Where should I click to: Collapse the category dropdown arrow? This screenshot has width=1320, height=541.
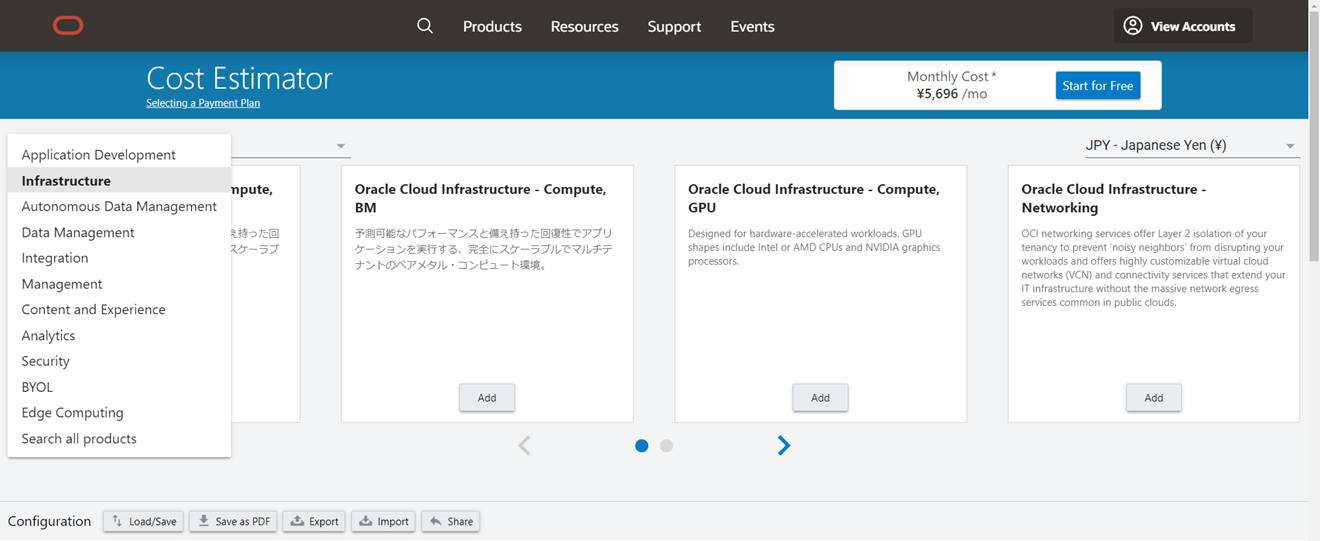click(341, 147)
